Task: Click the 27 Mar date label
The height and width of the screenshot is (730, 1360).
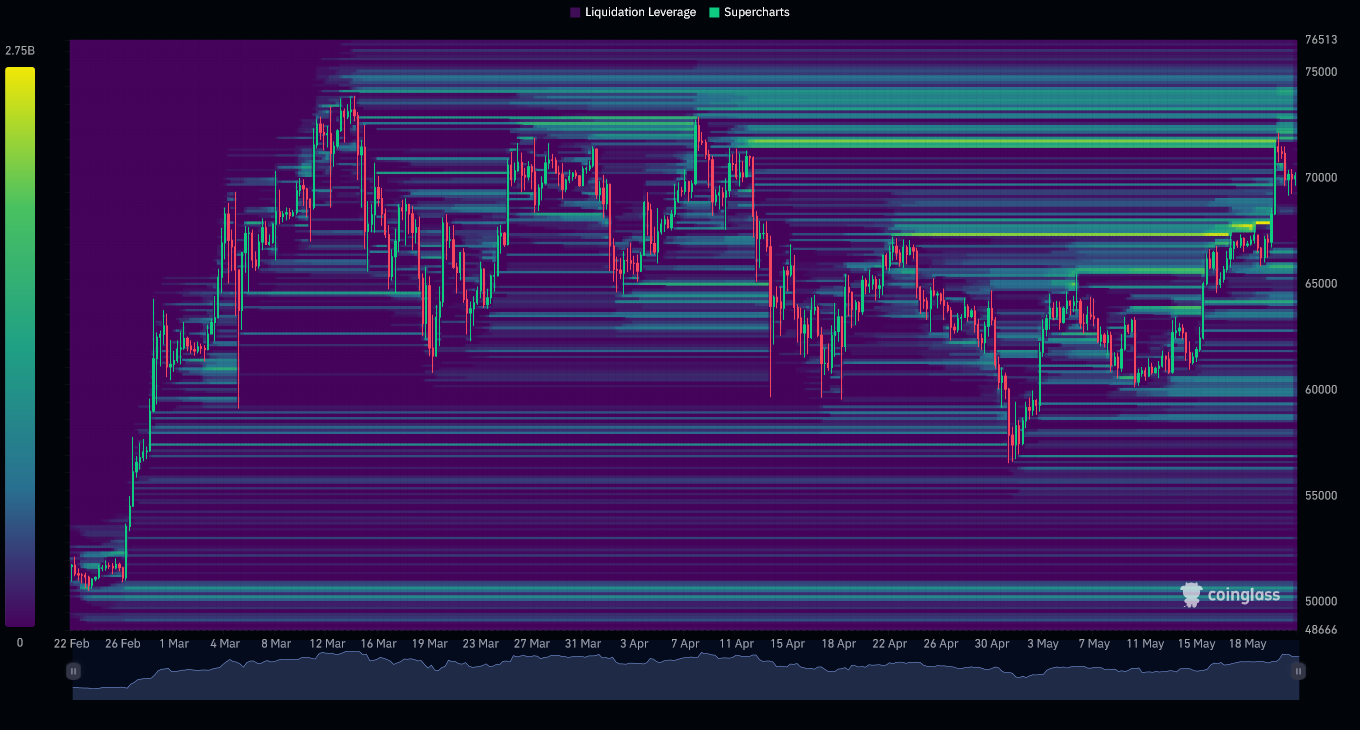Action: click(532, 644)
